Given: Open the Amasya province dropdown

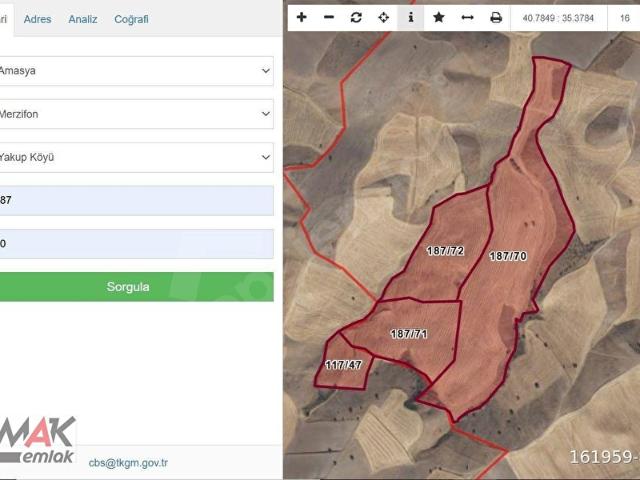Looking at the screenshot, I should tap(136, 71).
